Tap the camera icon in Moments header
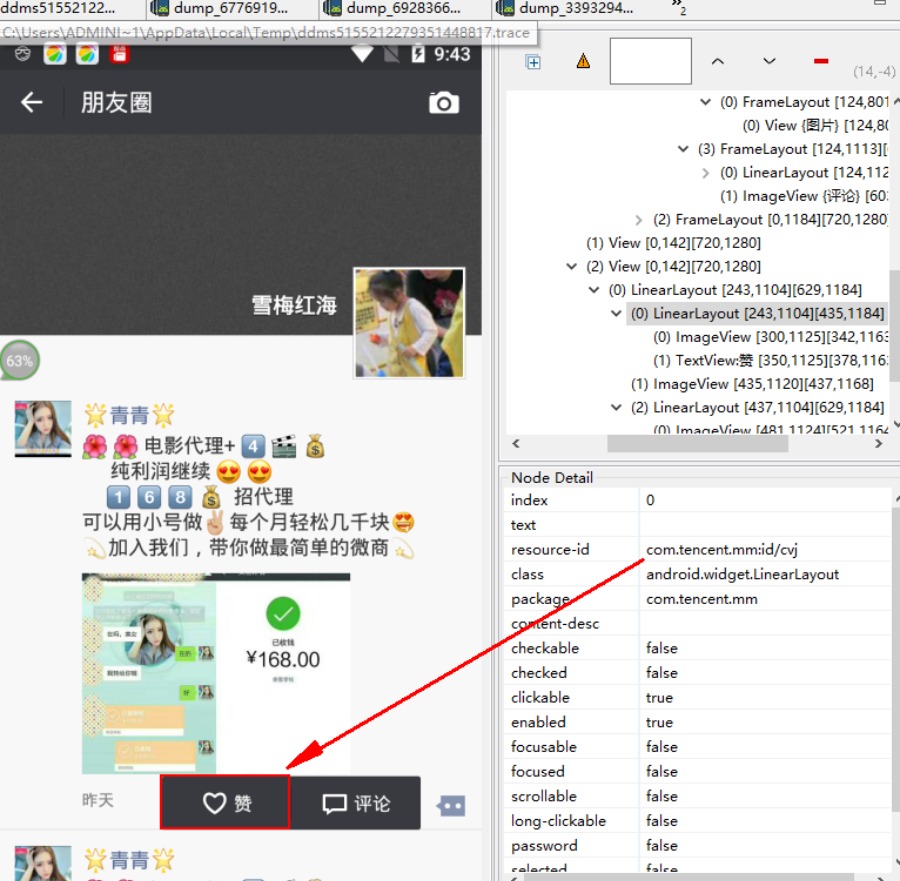 [444, 103]
